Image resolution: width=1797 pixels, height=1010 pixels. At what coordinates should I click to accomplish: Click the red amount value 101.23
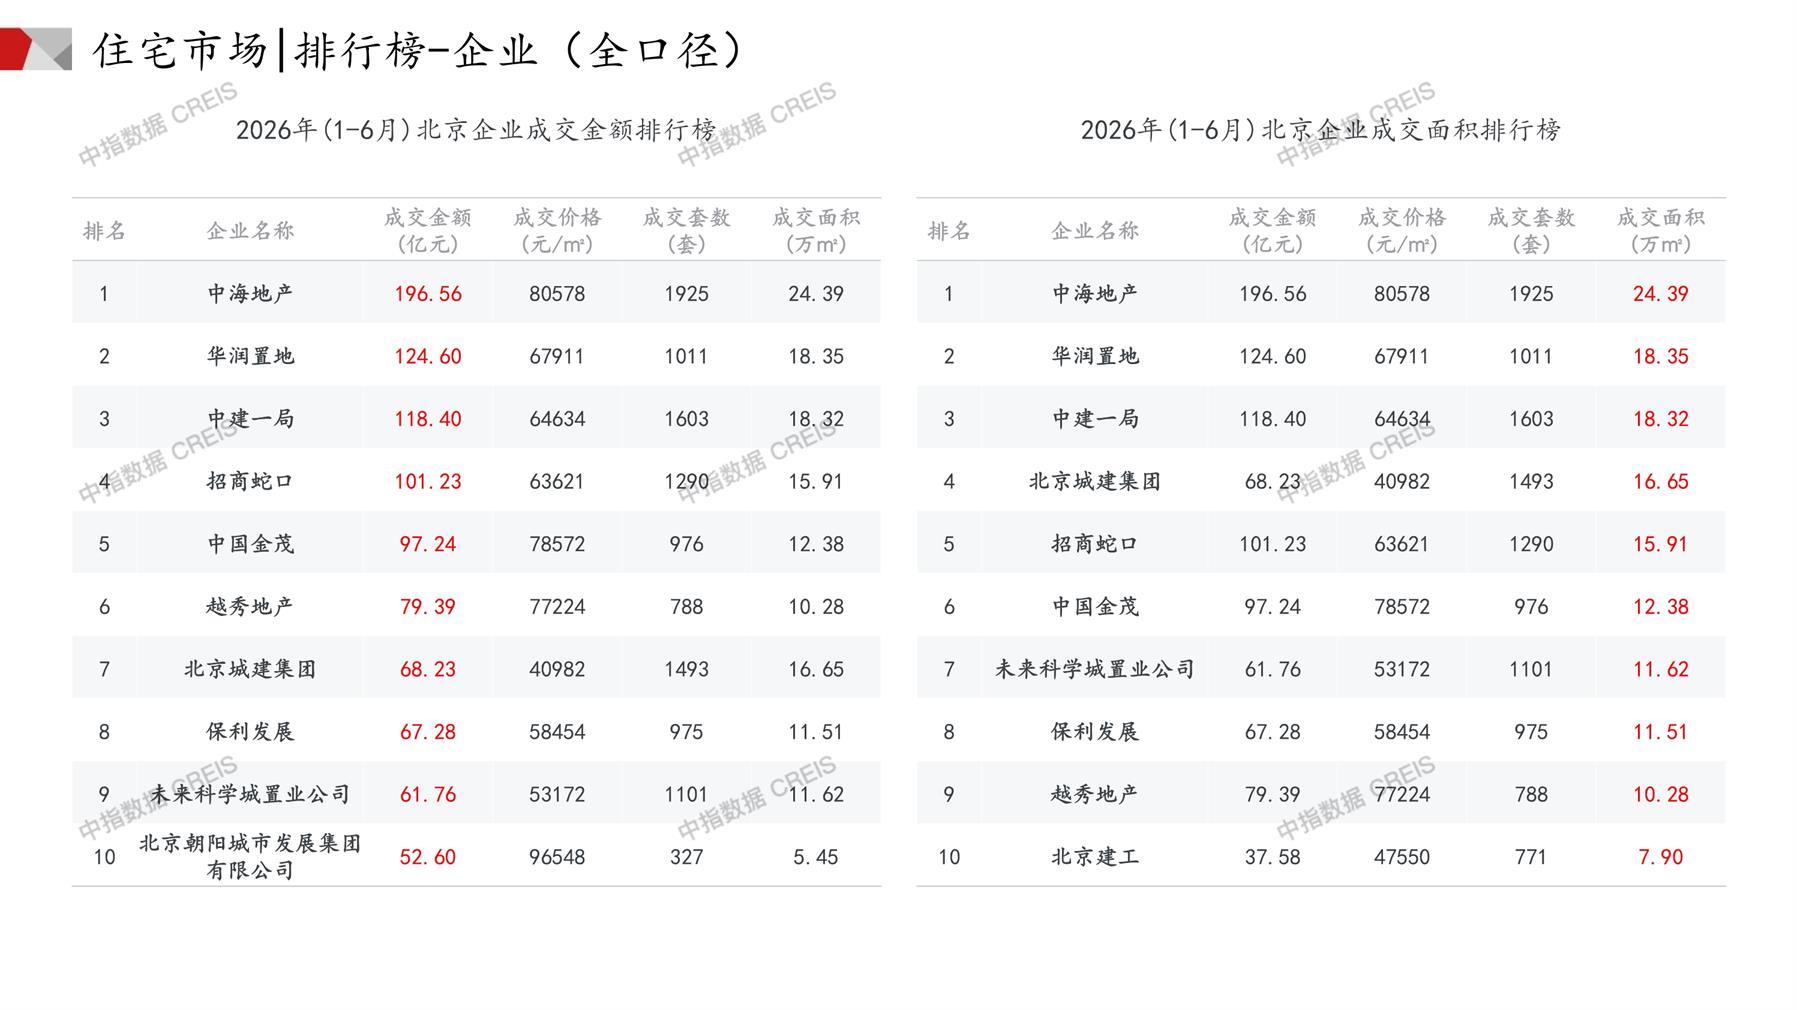(428, 481)
